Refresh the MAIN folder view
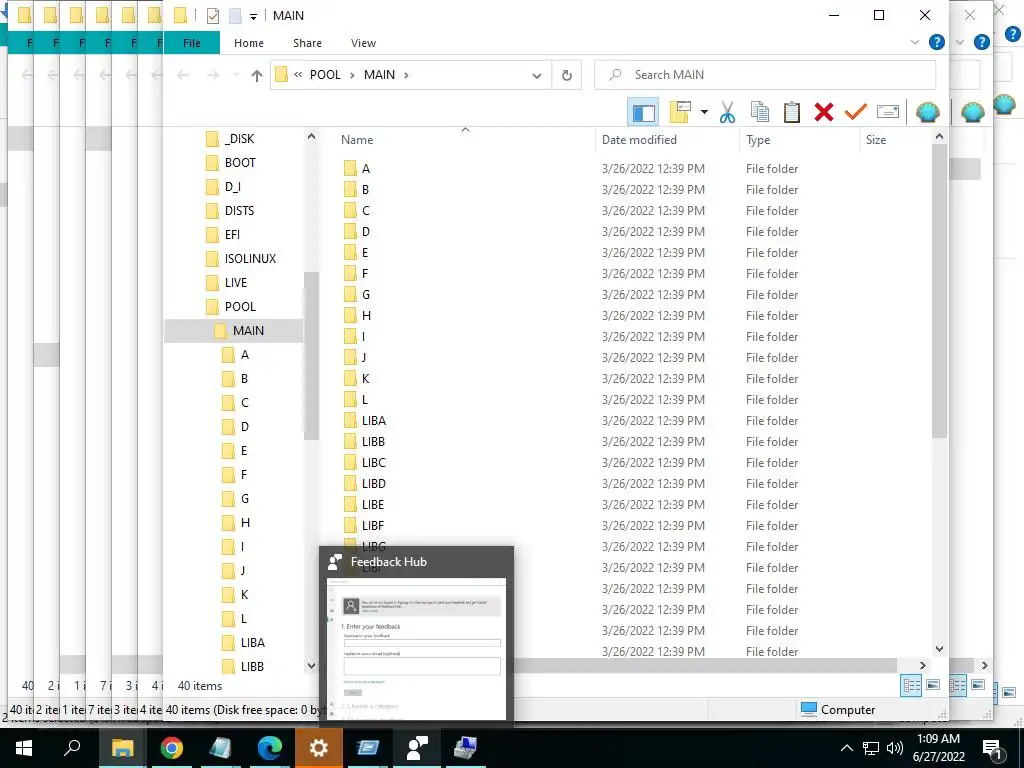Image resolution: width=1024 pixels, height=768 pixels. click(567, 75)
